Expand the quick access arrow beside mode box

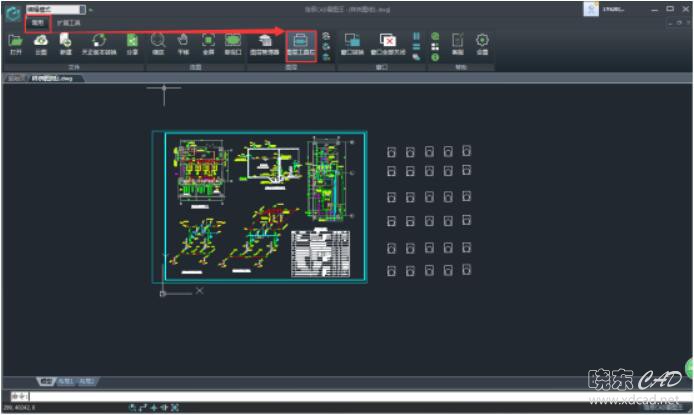tap(90, 9)
